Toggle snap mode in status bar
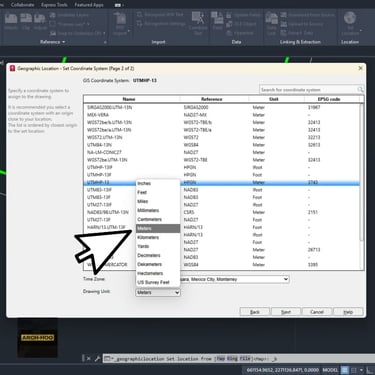This screenshot has width=375, height=375. pyautogui.click(x=354, y=370)
